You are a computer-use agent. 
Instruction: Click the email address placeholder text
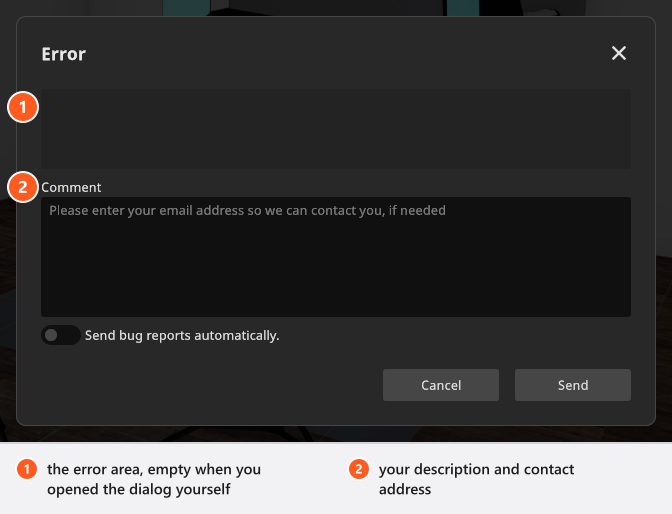click(x=247, y=210)
